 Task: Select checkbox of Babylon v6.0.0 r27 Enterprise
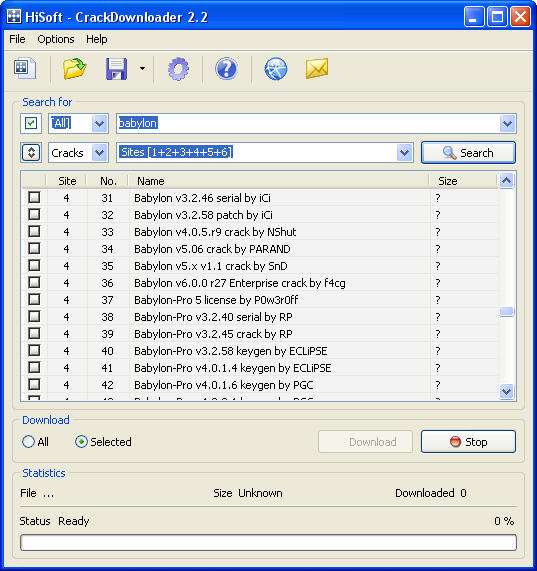(x=34, y=282)
